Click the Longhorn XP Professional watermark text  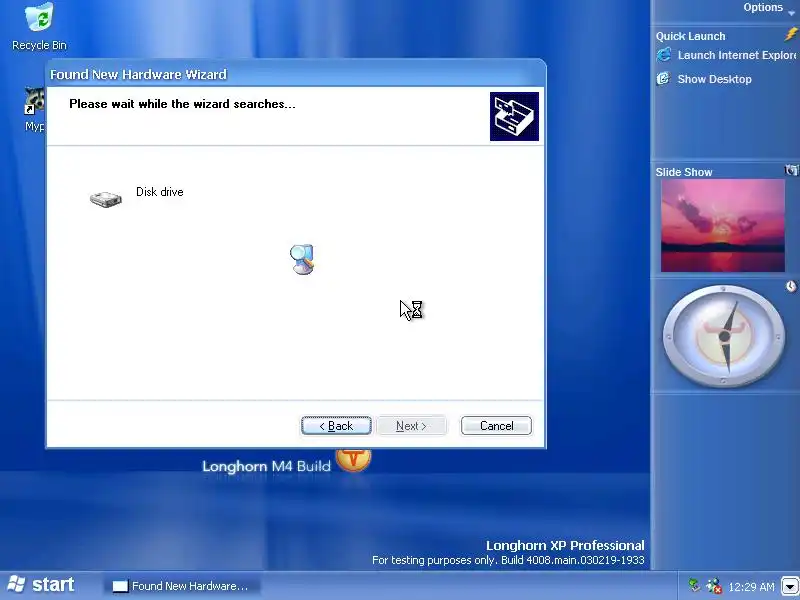pyautogui.click(x=565, y=545)
